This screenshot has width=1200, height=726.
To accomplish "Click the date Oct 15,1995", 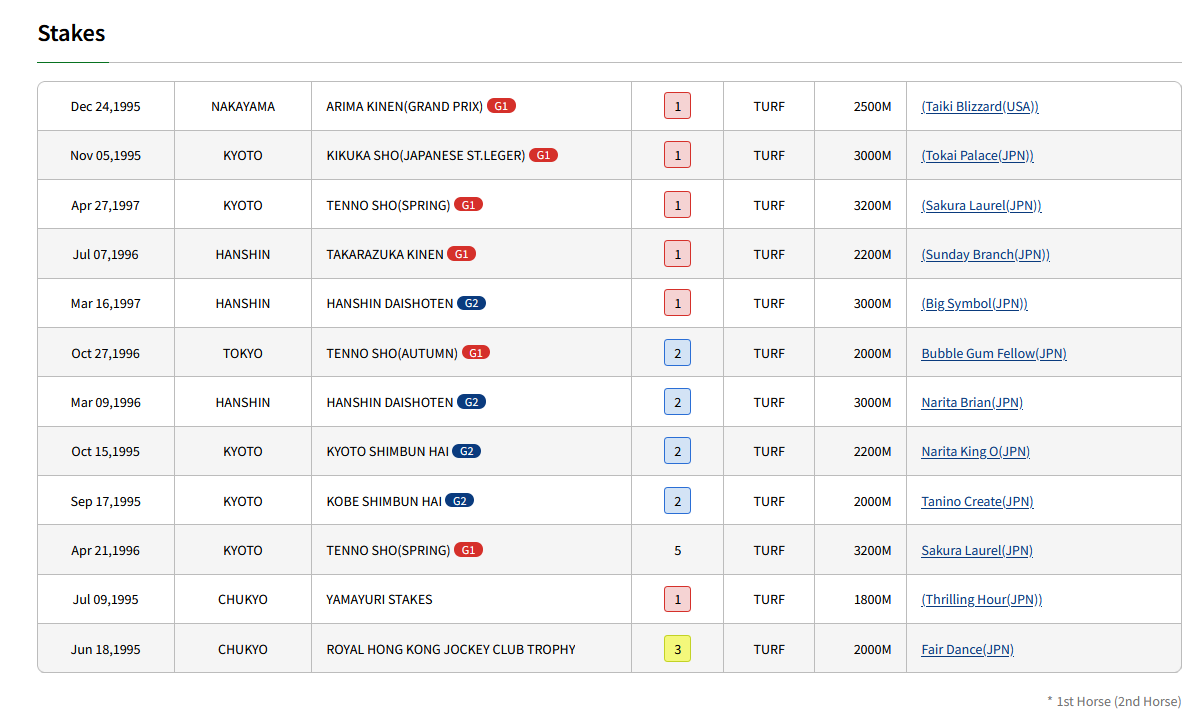I will pyautogui.click(x=106, y=451).
